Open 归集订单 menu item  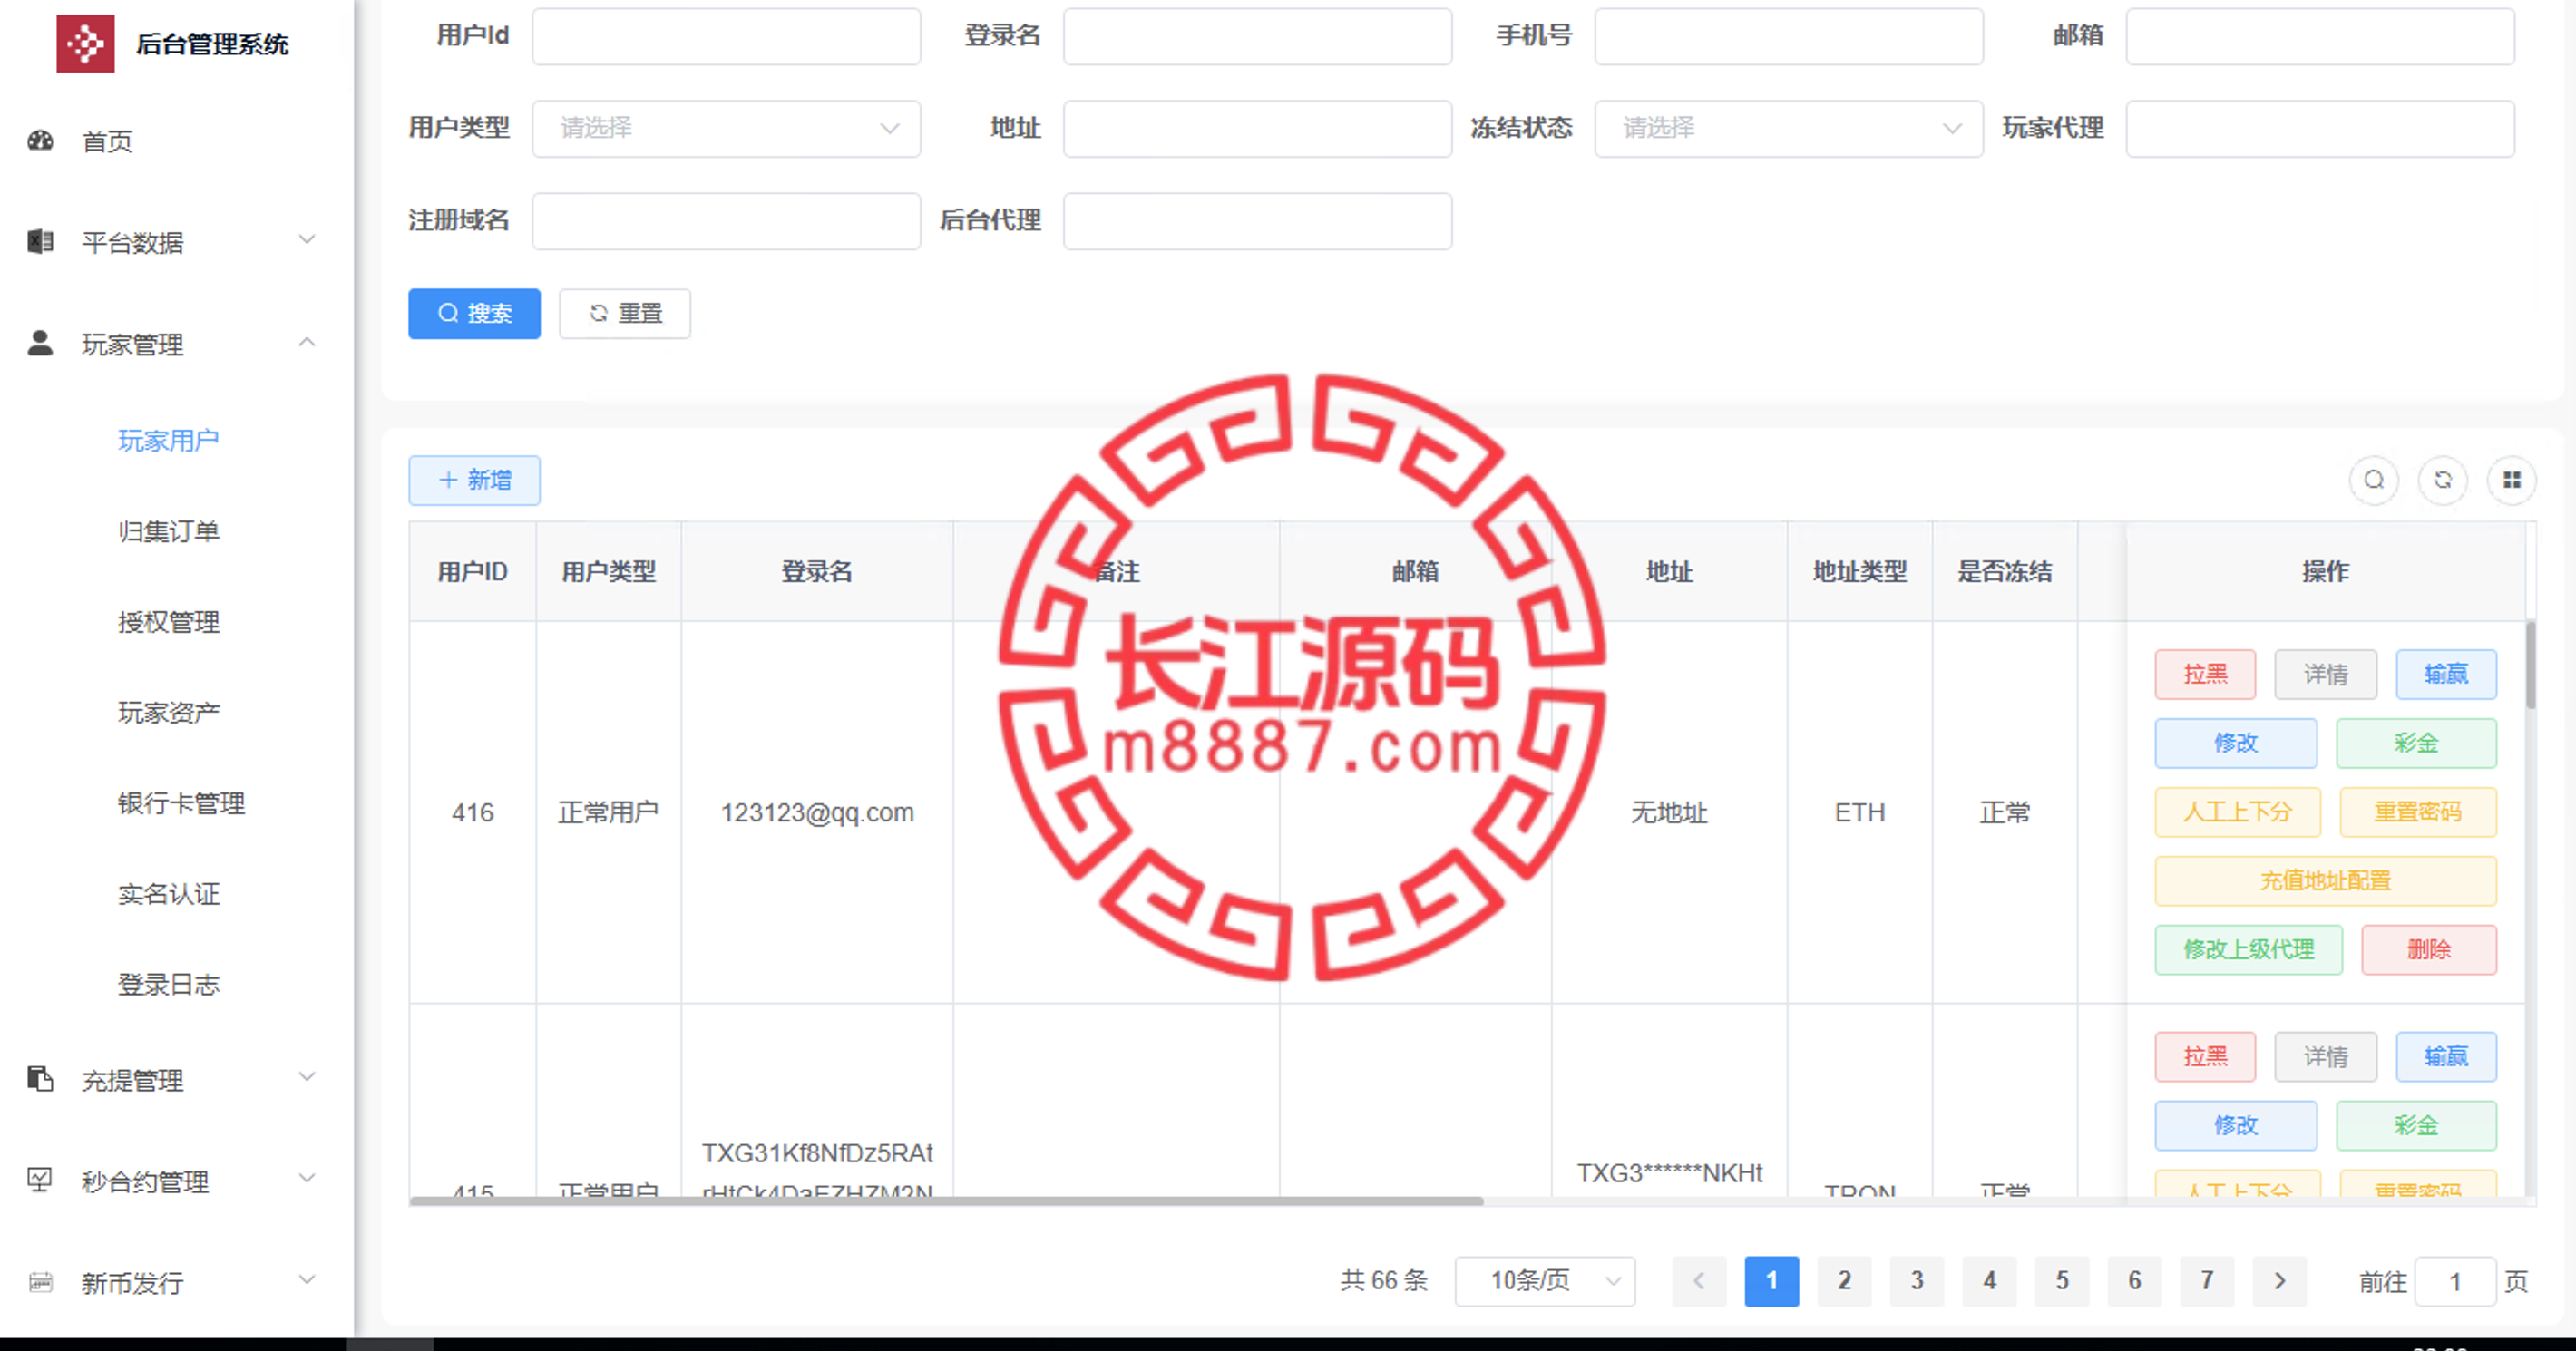point(168,531)
